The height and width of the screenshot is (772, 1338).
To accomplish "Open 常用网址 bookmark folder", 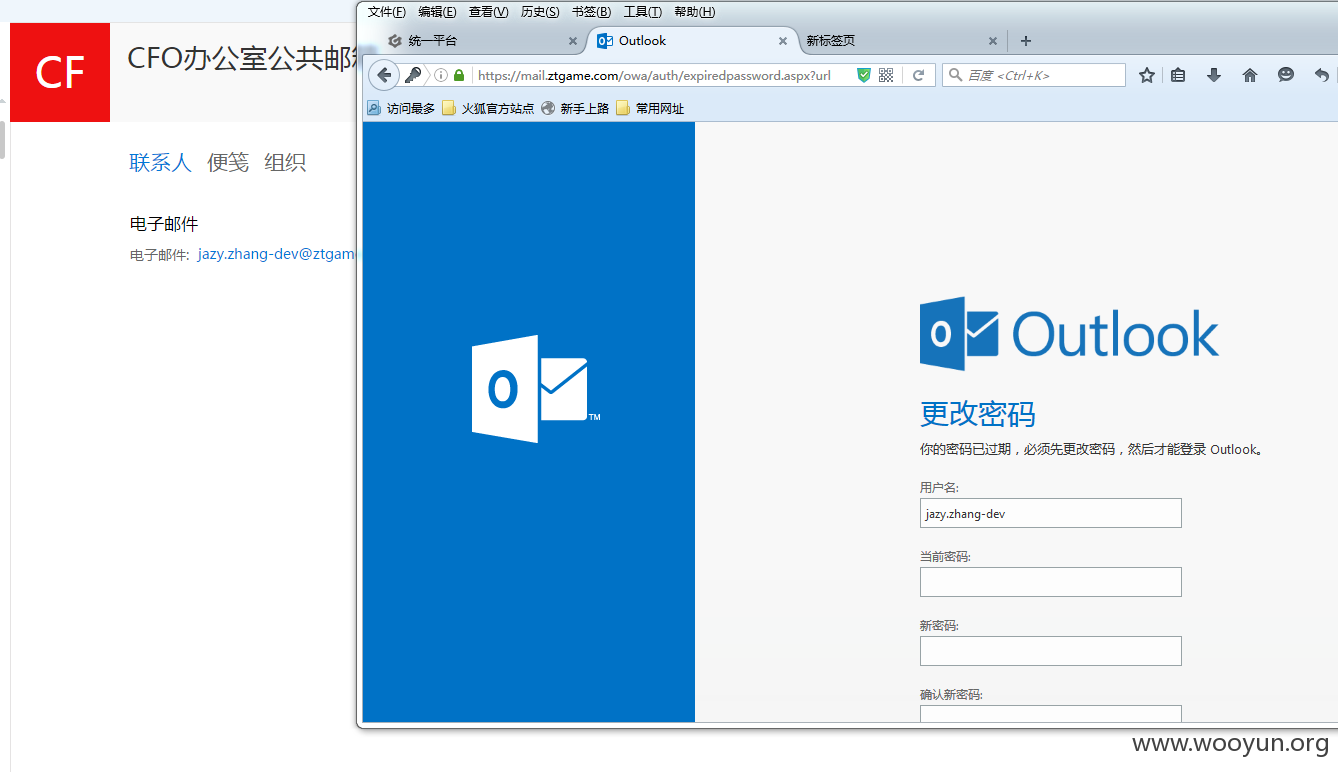I will [x=650, y=108].
